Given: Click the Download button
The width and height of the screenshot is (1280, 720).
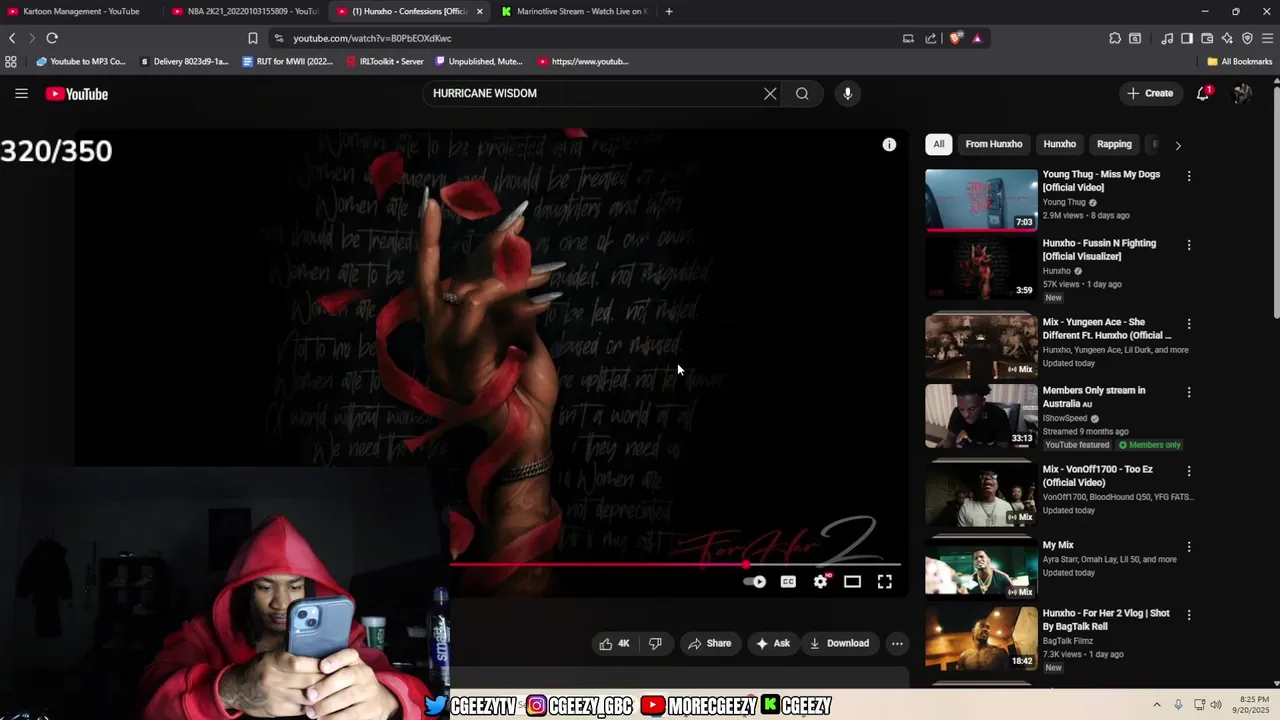Looking at the screenshot, I should pos(839,643).
